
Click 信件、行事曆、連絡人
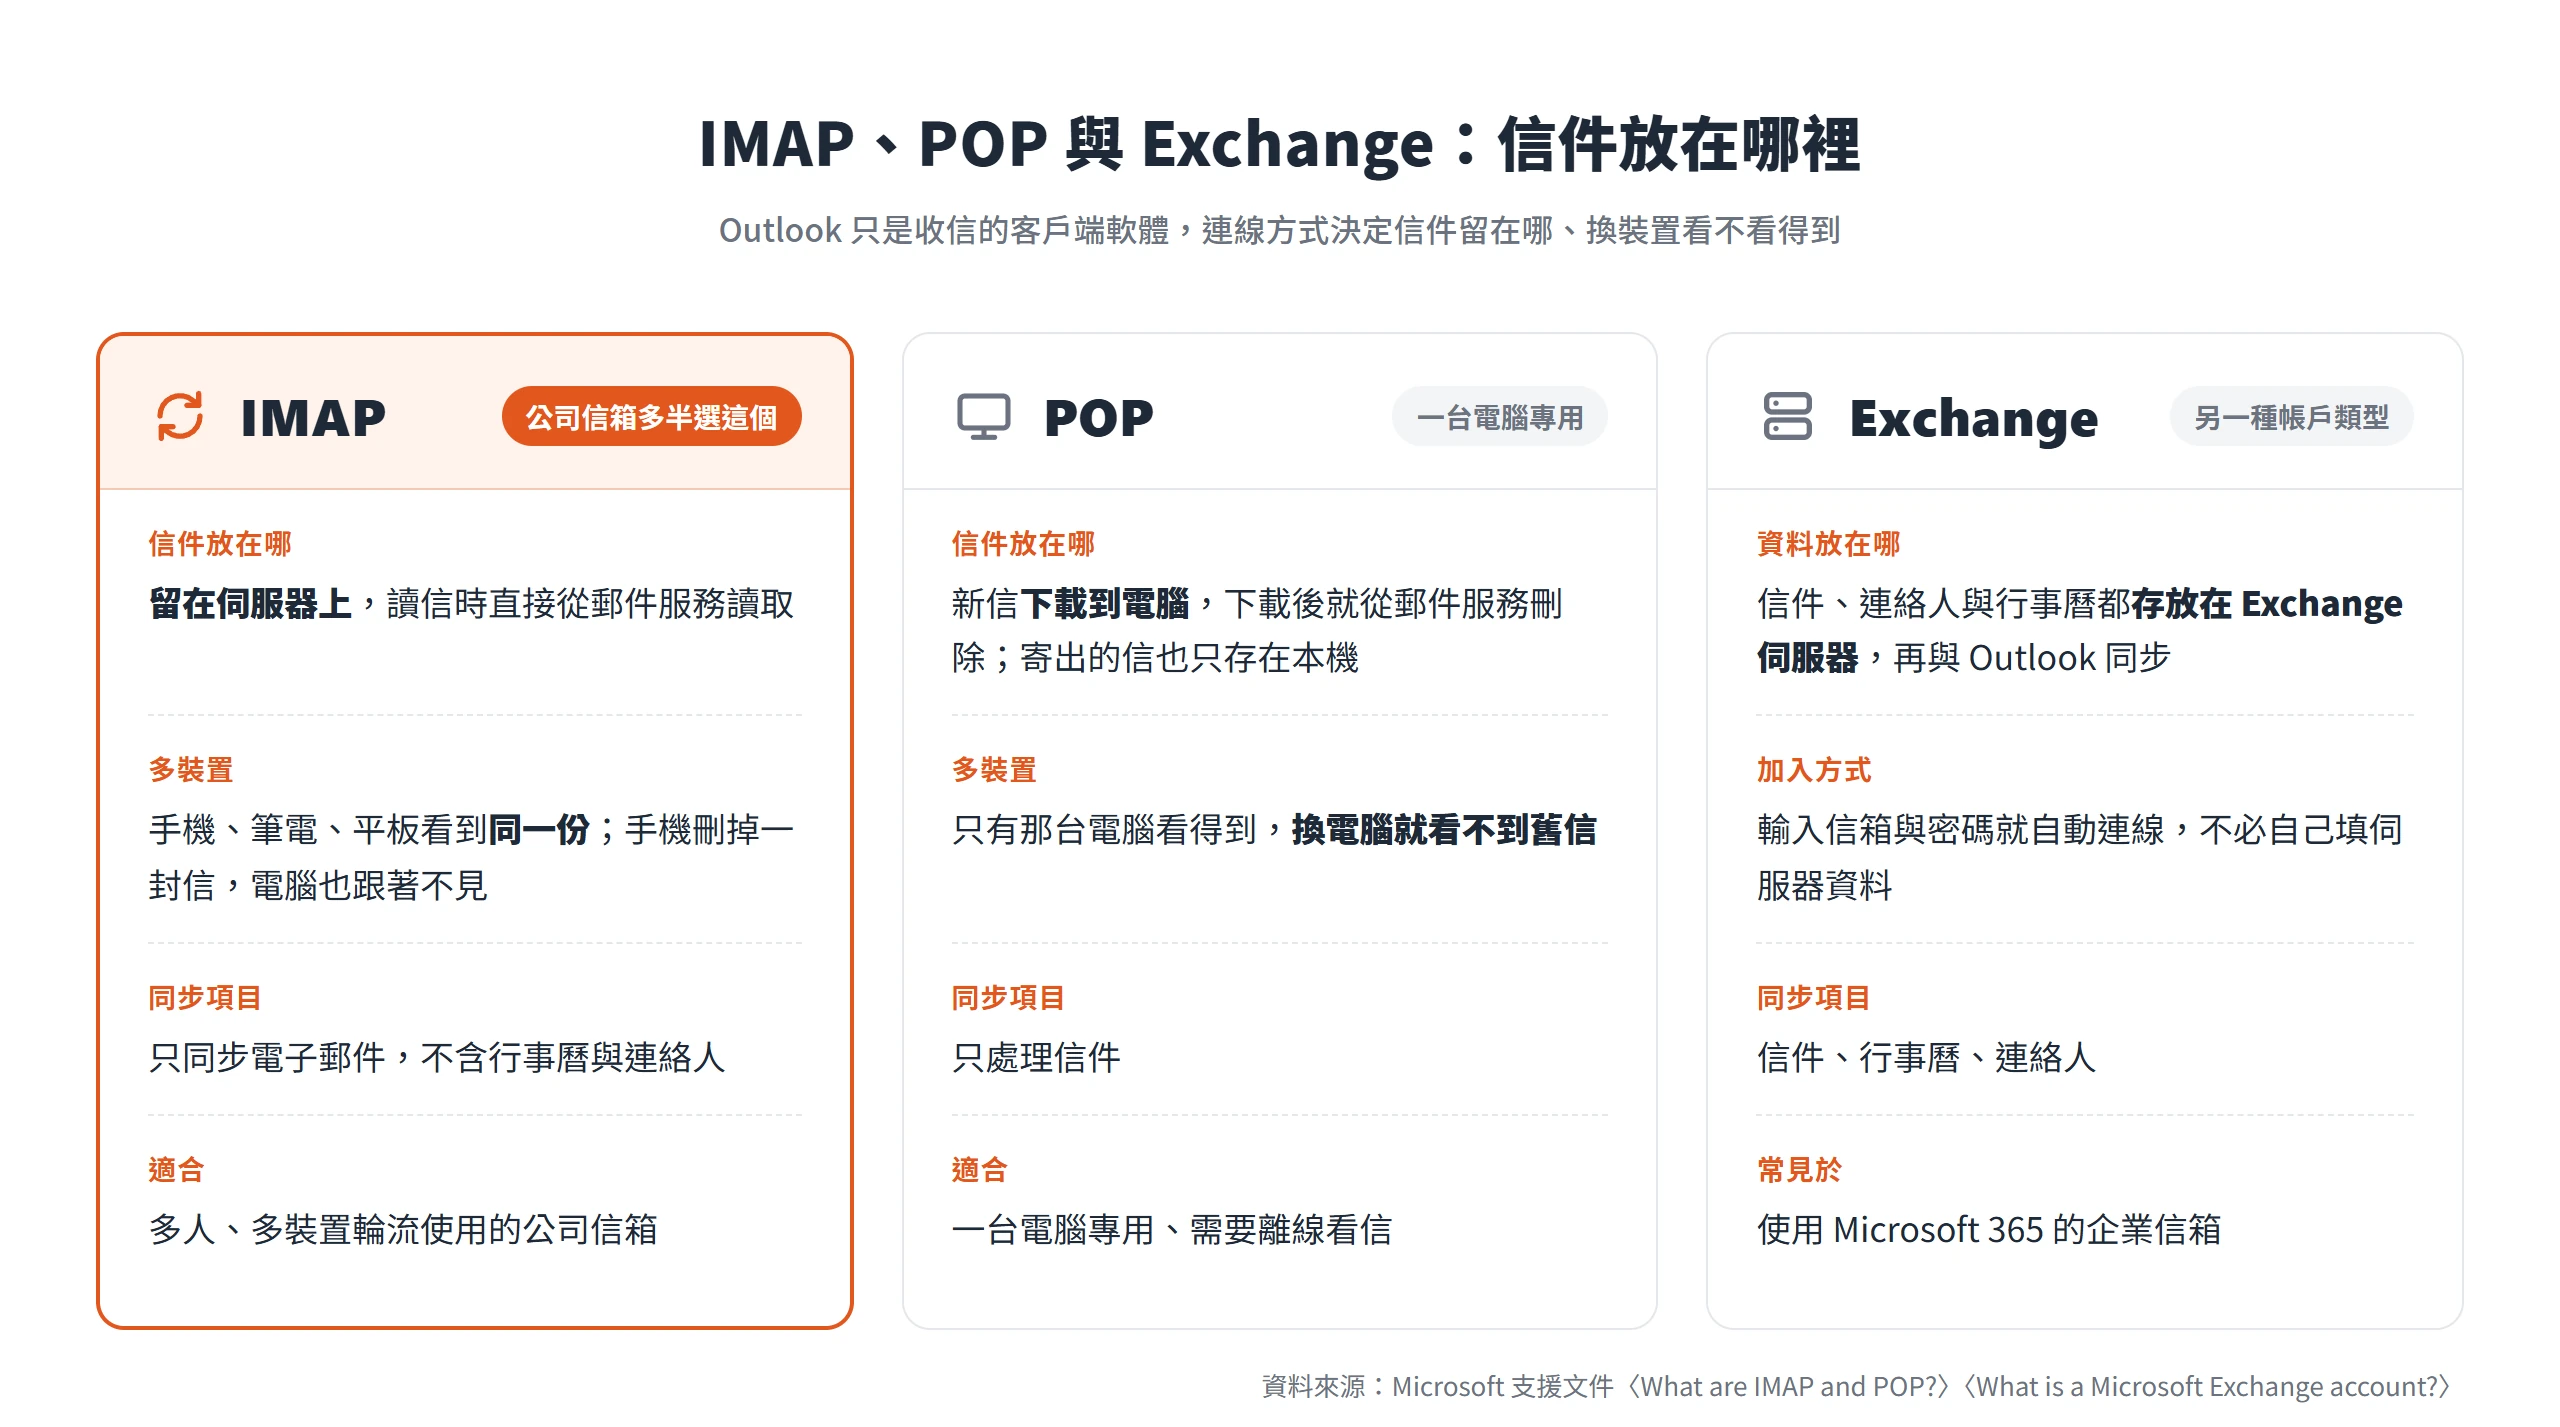coord(1926,1058)
